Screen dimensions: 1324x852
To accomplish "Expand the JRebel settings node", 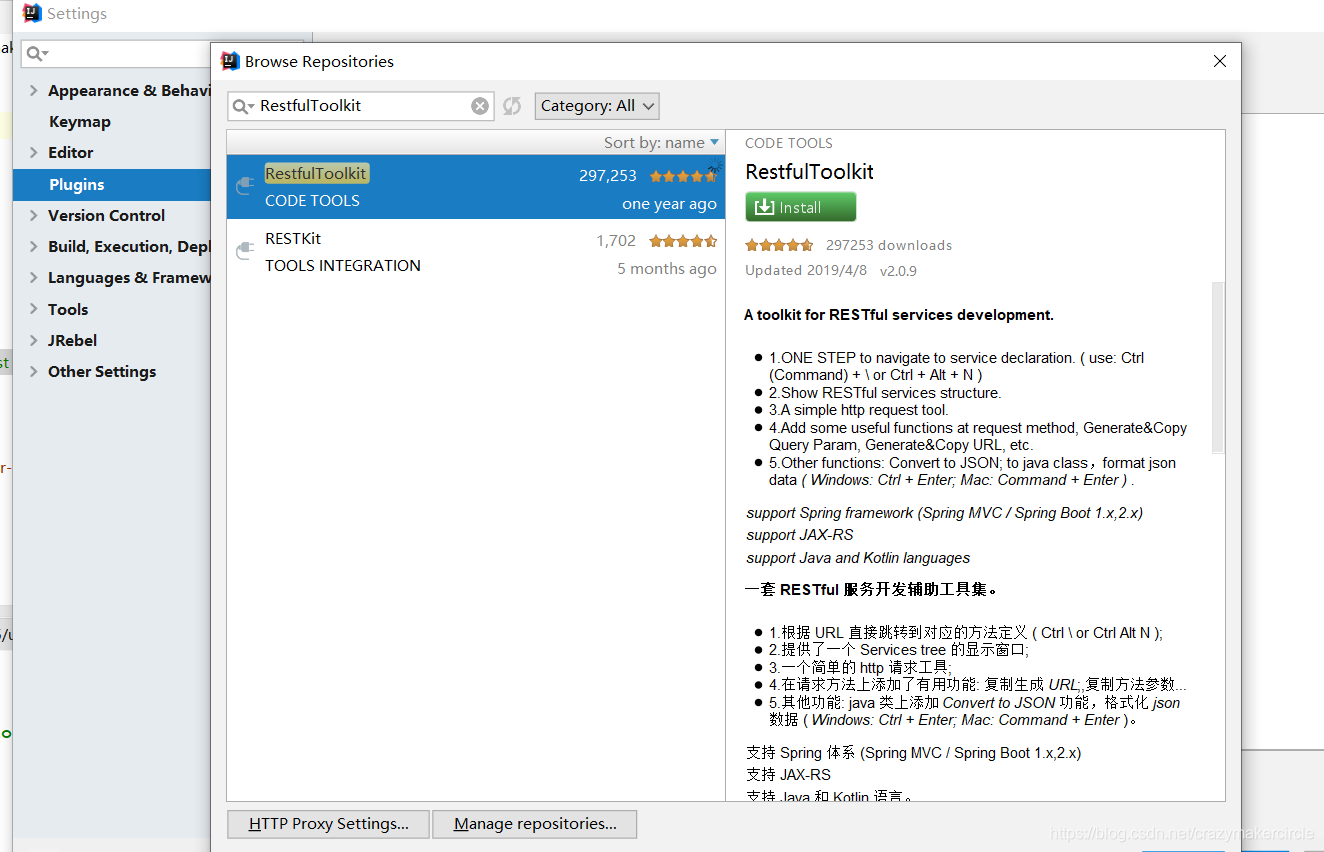I will (x=33, y=340).
